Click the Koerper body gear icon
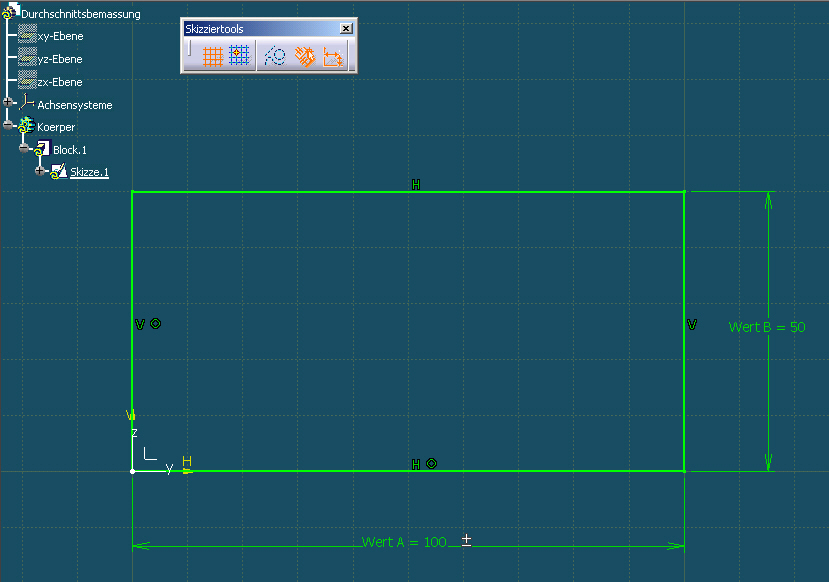 (26, 126)
